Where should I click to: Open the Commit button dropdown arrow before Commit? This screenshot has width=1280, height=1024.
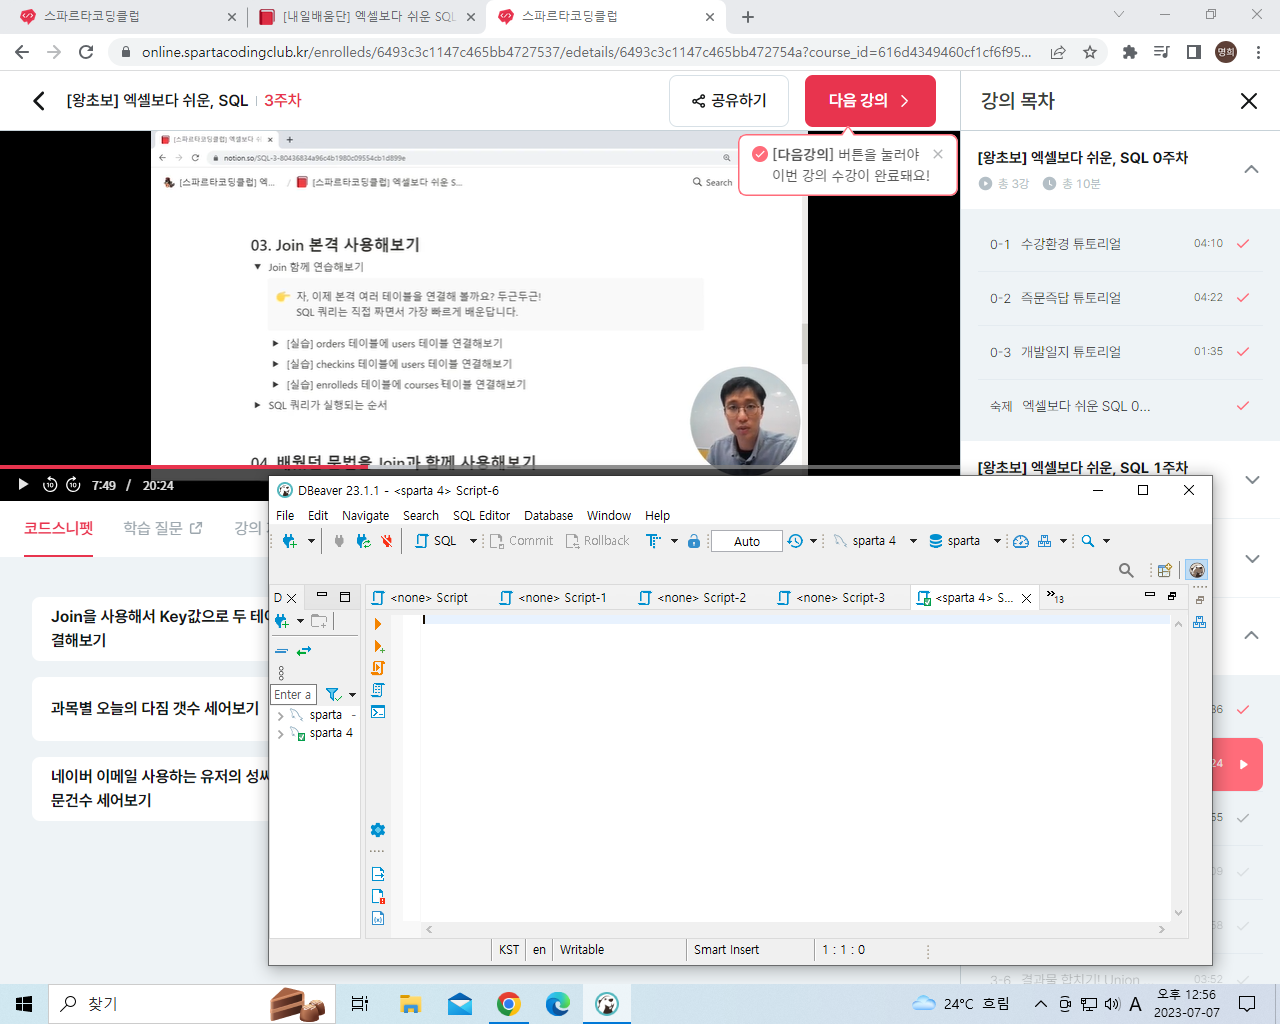(473, 541)
